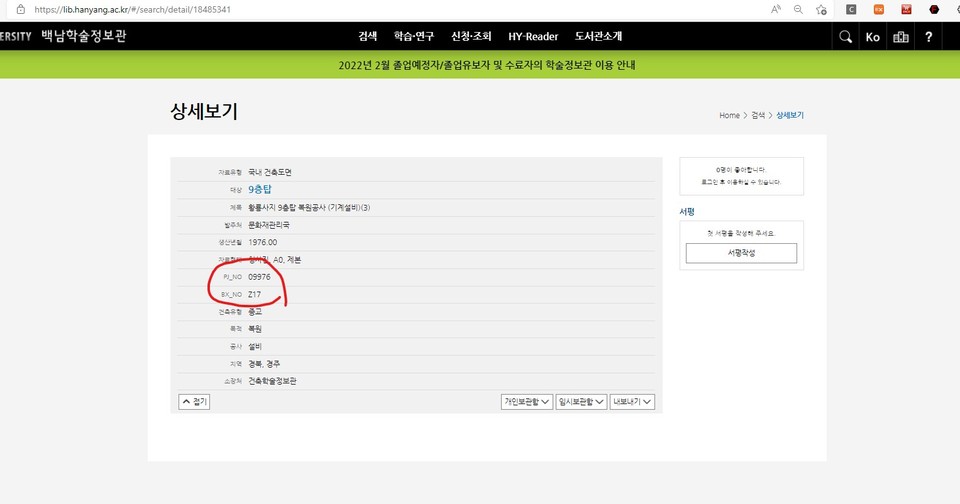Click the dark red hexagon extension icon

pyautogui.click(x=934, y=9)
